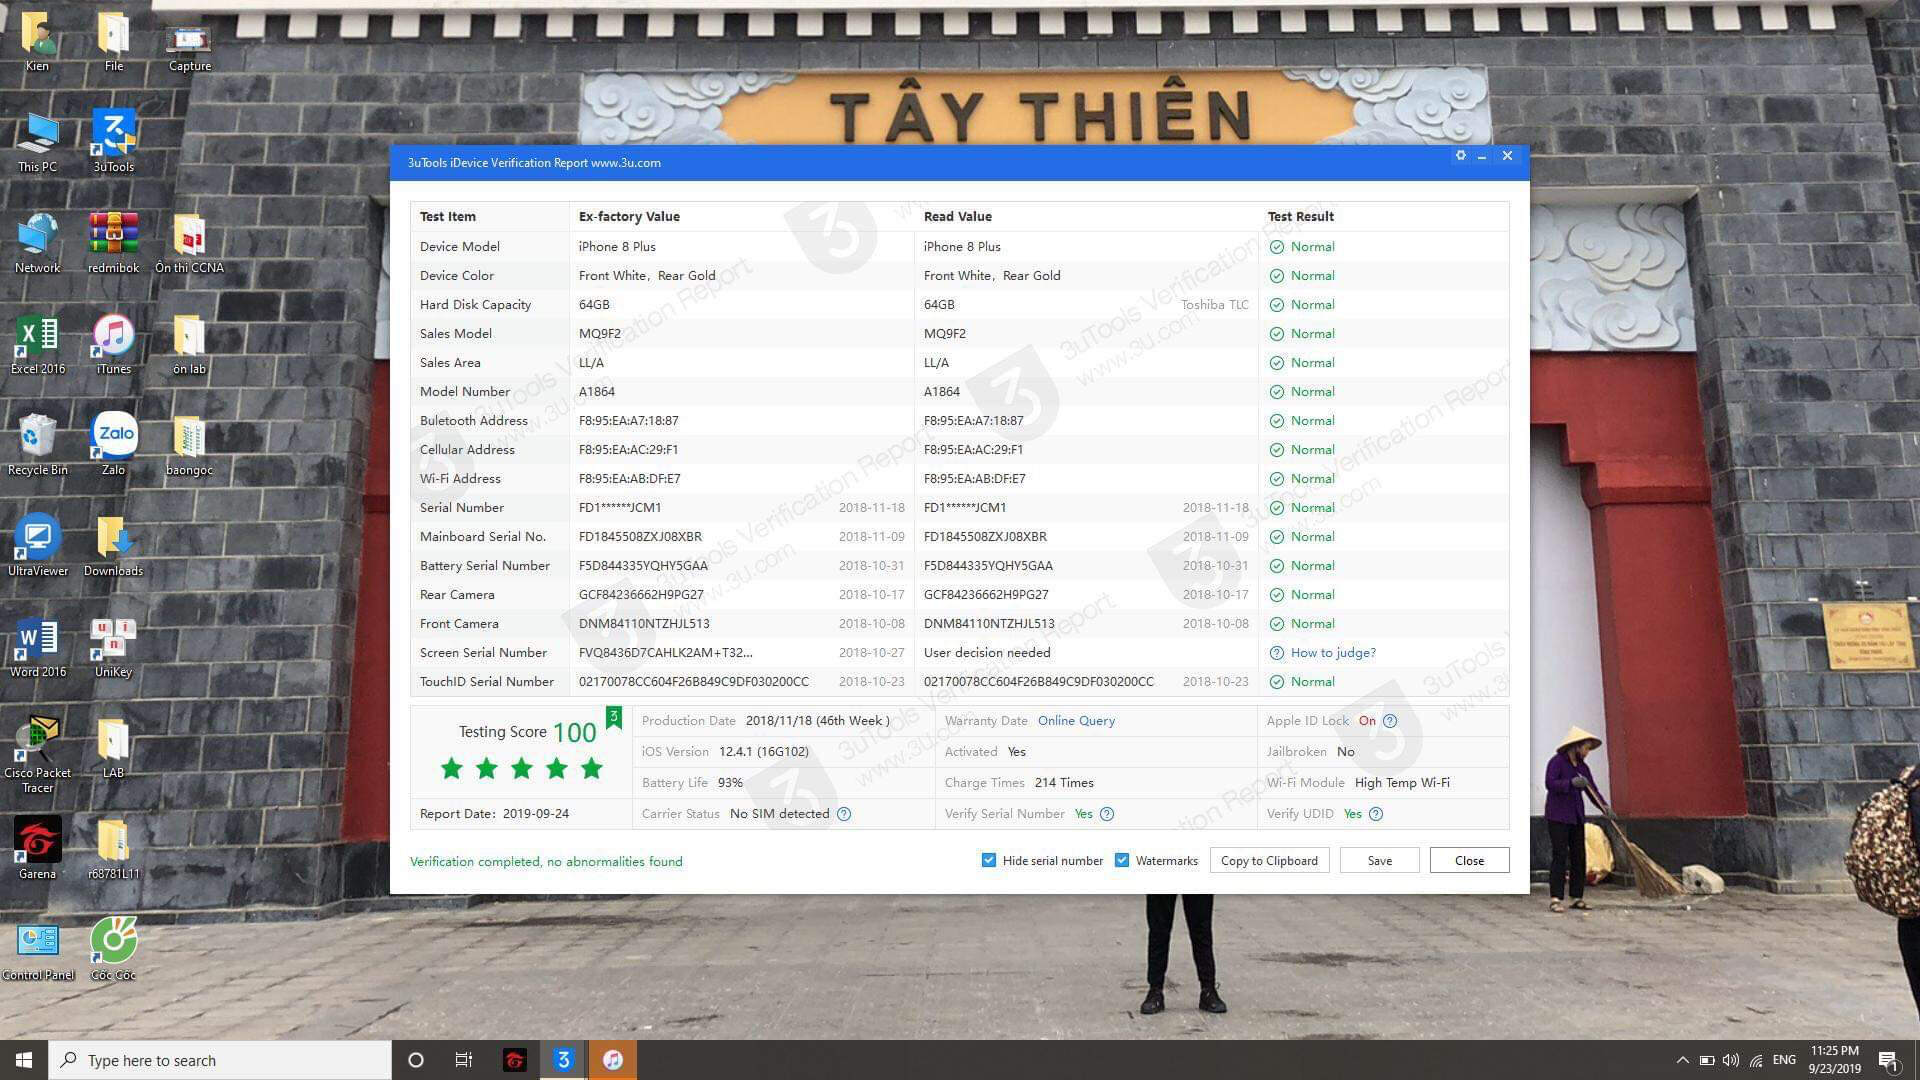Click help icon beside Verify Serial Number
Viewport: 1920px width, 1080px height.
(1106, 814)
